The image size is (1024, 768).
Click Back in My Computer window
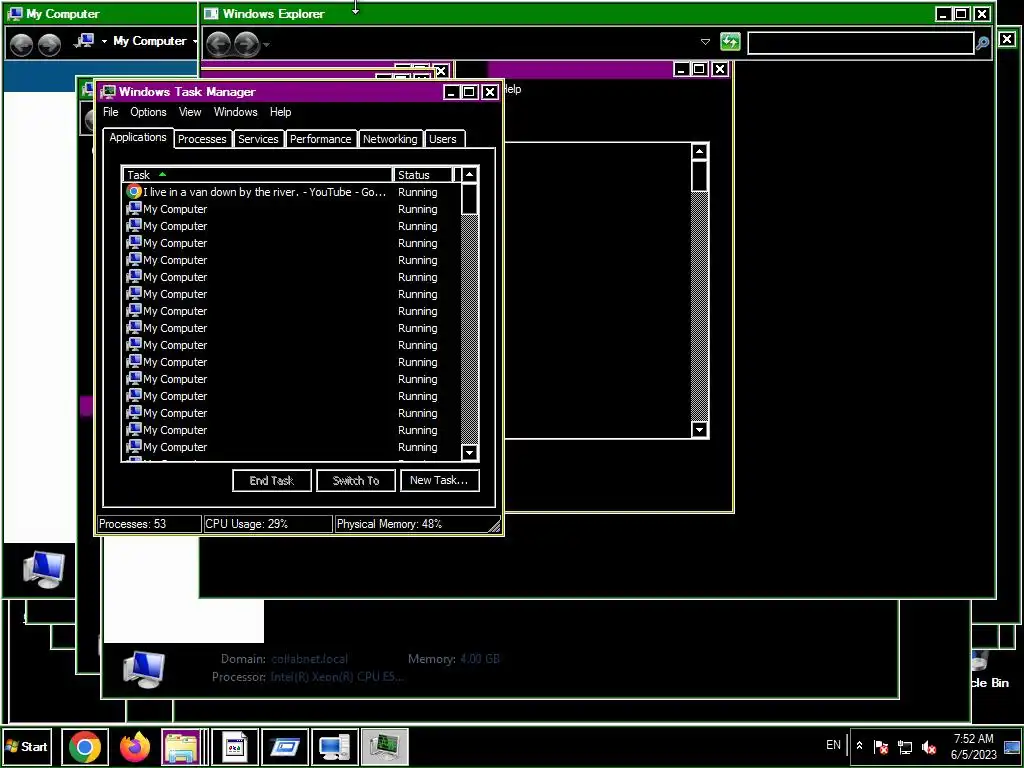[x=21, y=44]
